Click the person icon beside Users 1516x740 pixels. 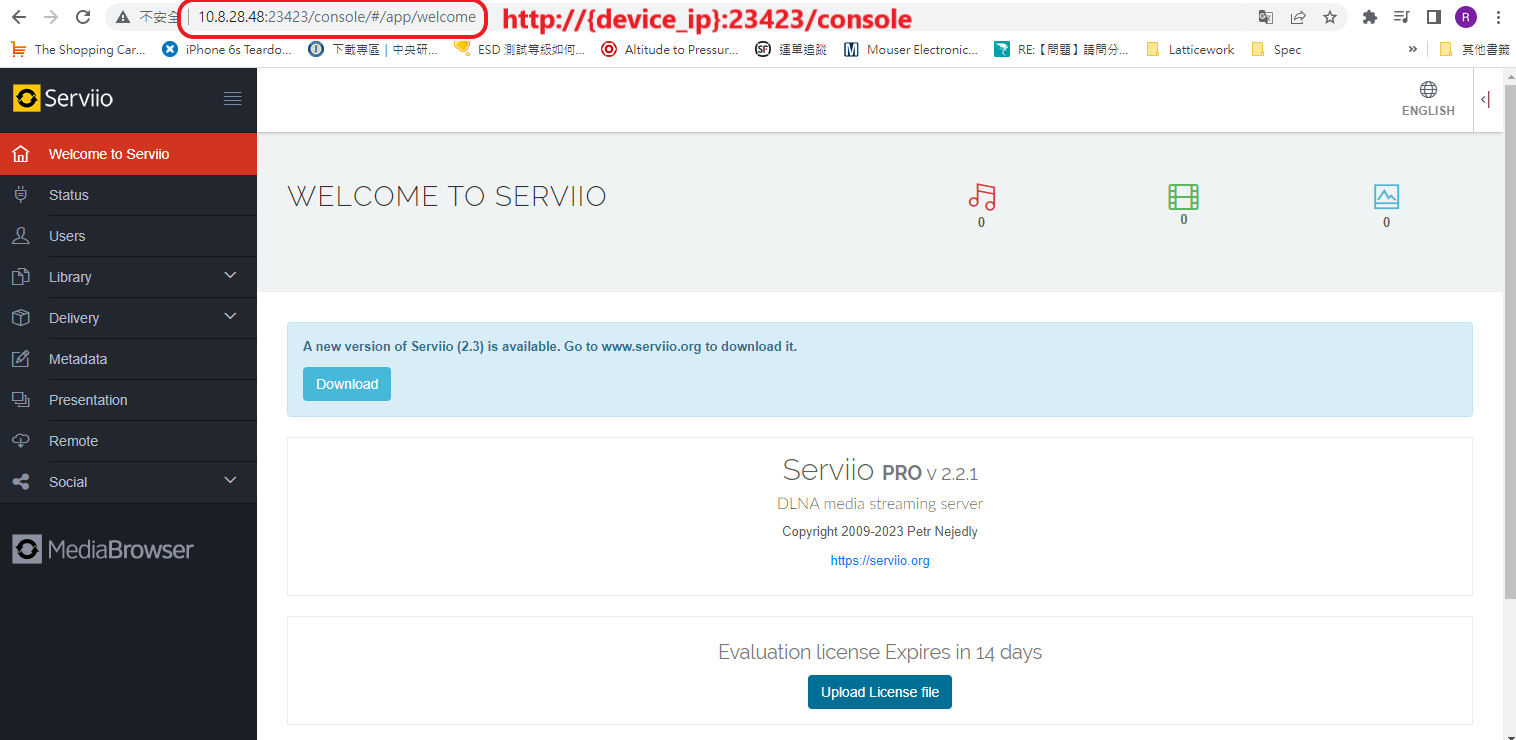tap(21, 236)
